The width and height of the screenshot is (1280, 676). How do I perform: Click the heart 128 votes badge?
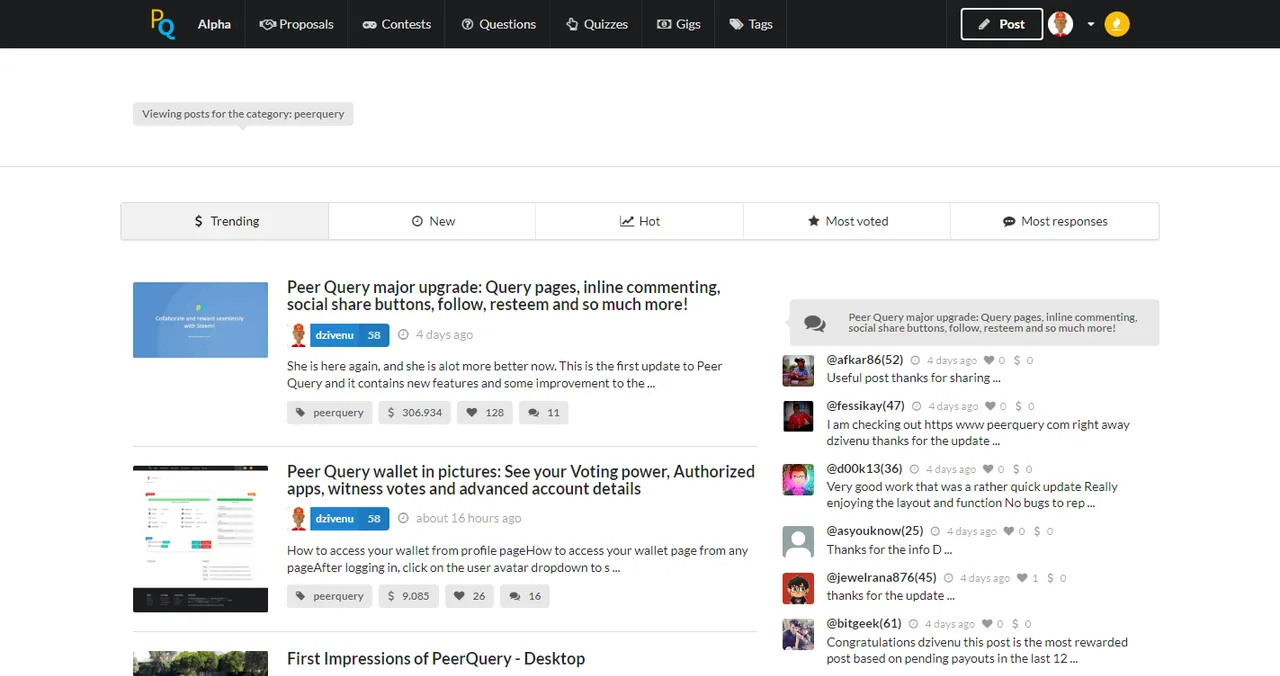(x=485, y=412)
